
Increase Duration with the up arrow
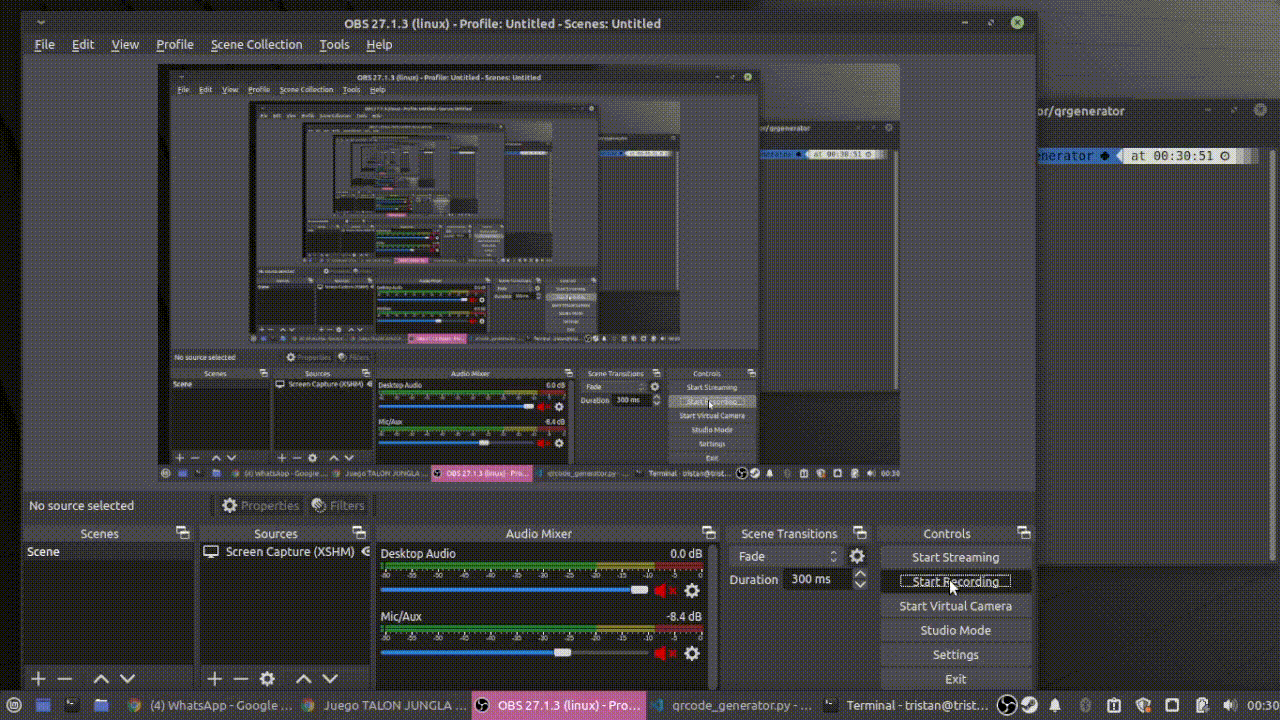pos(860,574)
